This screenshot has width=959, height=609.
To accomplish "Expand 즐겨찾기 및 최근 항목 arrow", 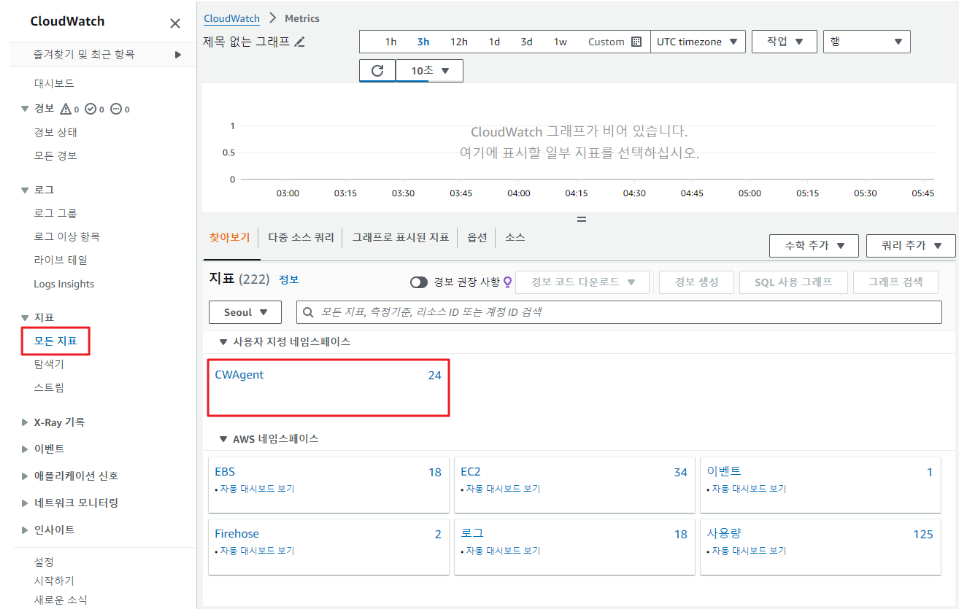I will 178,54.
